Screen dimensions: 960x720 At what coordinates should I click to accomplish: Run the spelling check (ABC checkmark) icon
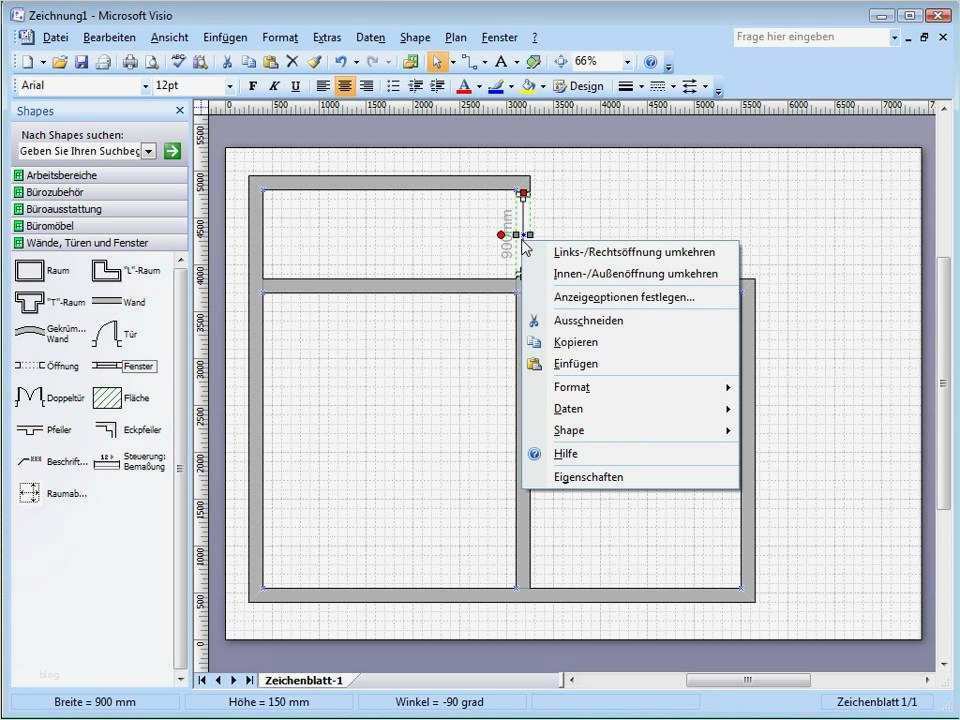pos(178,61)
